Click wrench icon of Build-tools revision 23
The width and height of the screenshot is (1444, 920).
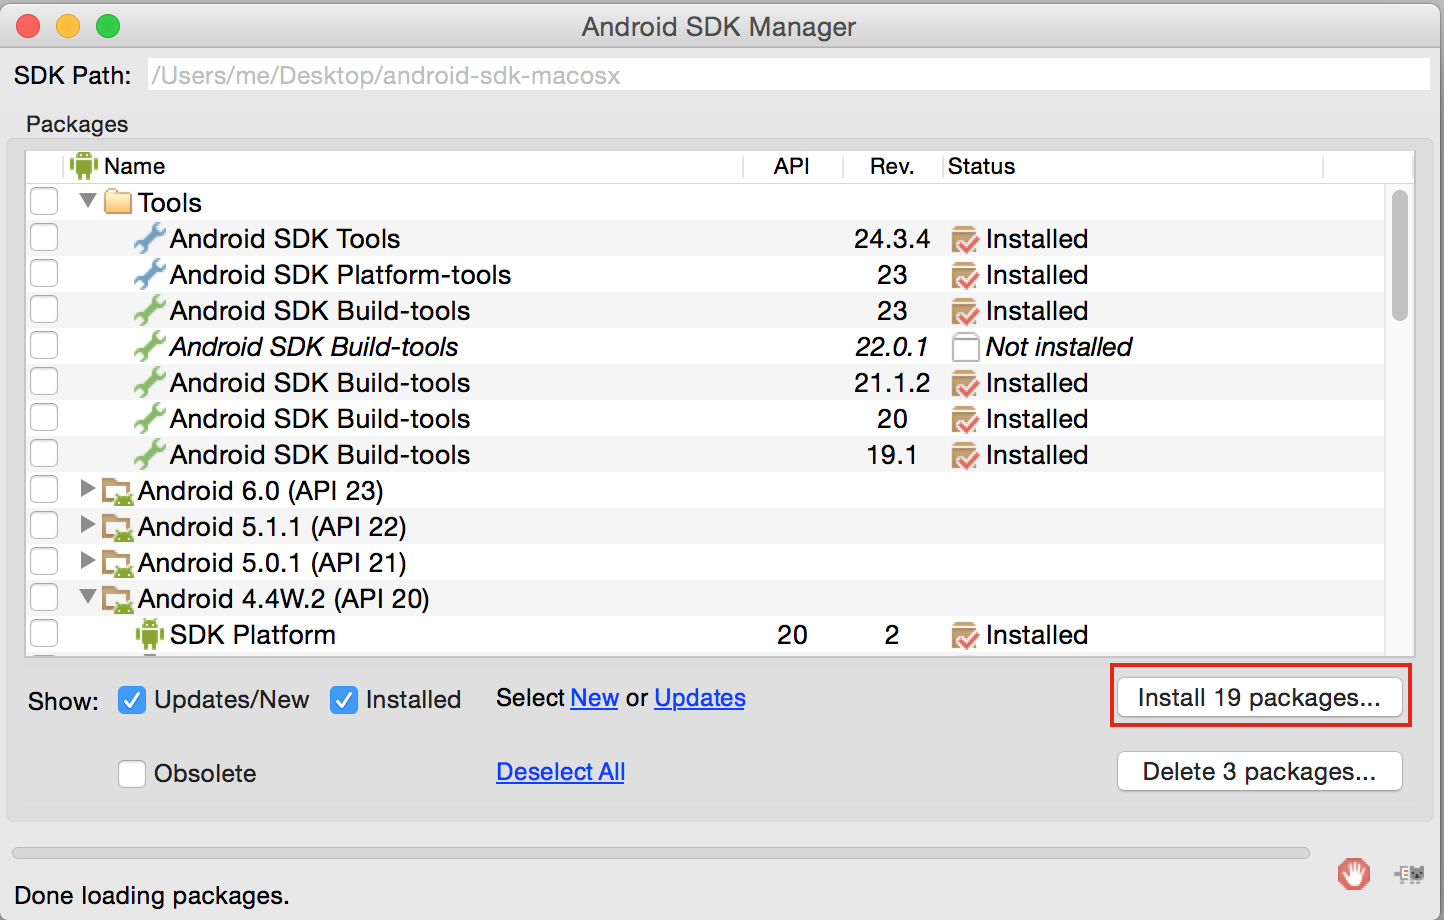149,310
